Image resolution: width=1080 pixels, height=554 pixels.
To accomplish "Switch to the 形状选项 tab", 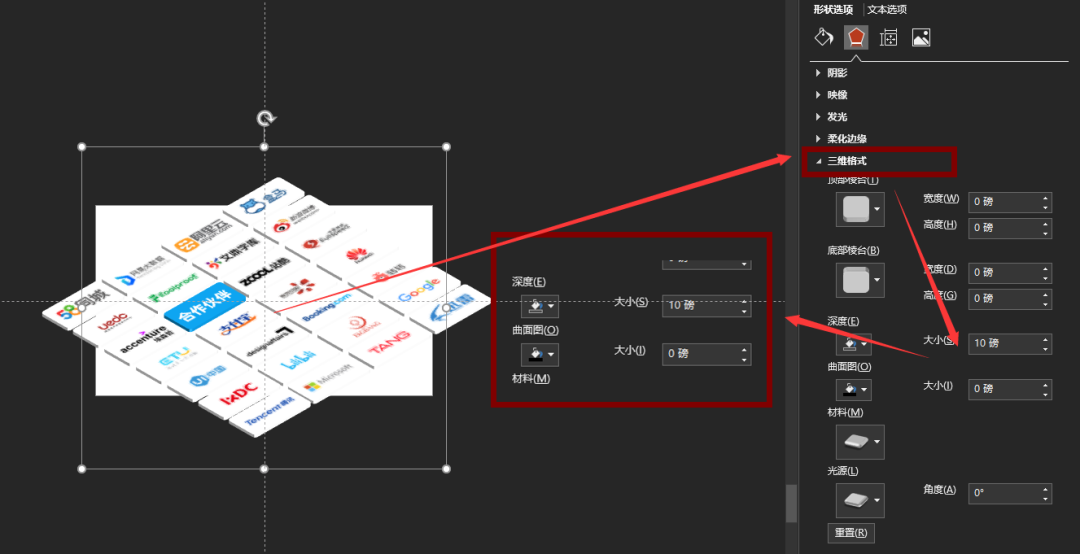I will click(833, 10).
